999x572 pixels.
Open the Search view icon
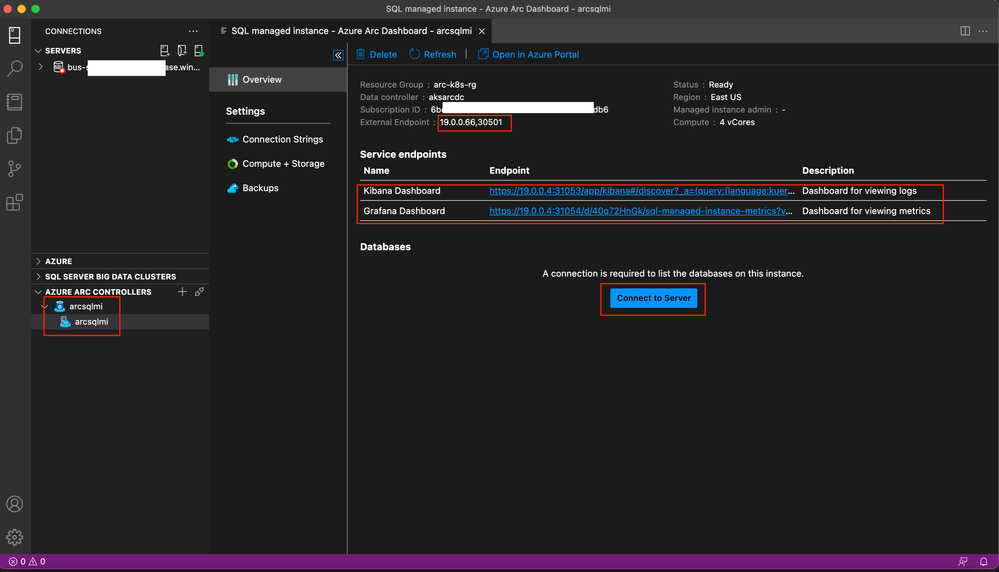15,68
